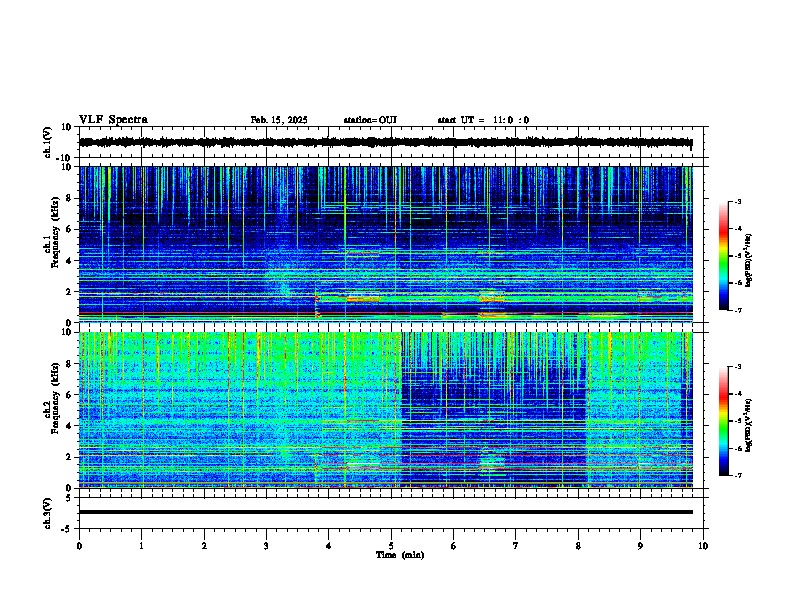The width and height of the screenshot is (792, 612).
Task: Click the "Time (min)" axis label
Action: pos(400,555)
